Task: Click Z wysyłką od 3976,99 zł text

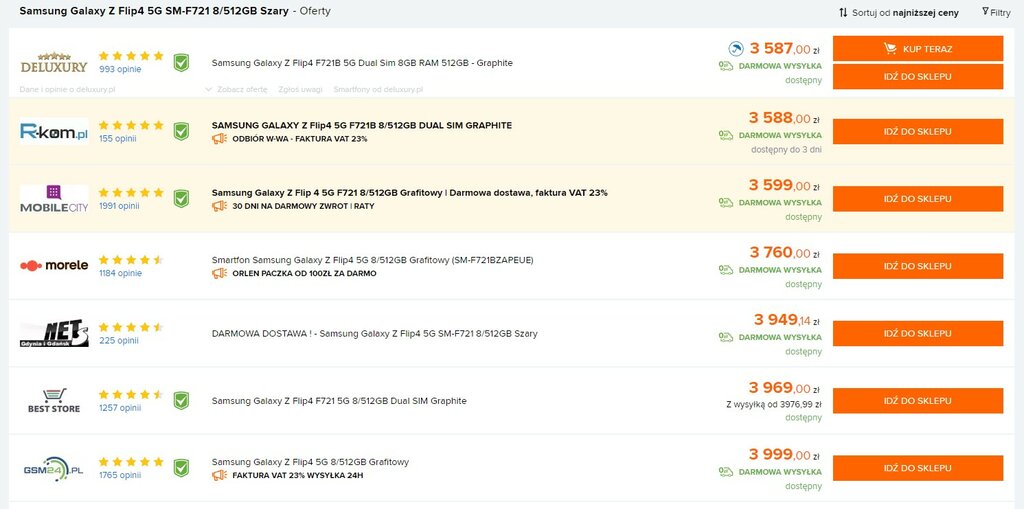Action: 773,404
